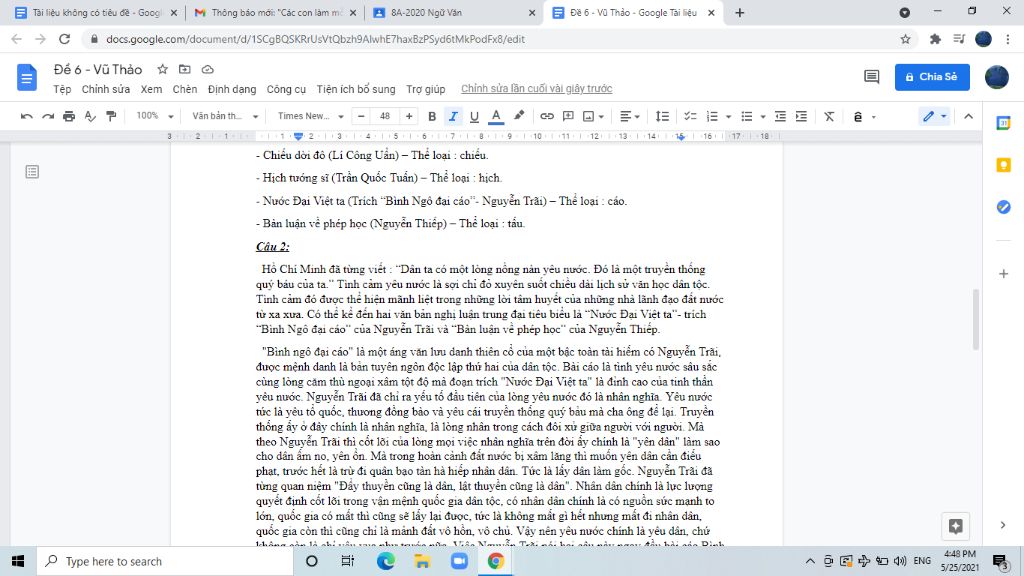This screenshot has width=1024, height=576.
Task: Open File Explorer from taskbar
Action: pos(422,561)
